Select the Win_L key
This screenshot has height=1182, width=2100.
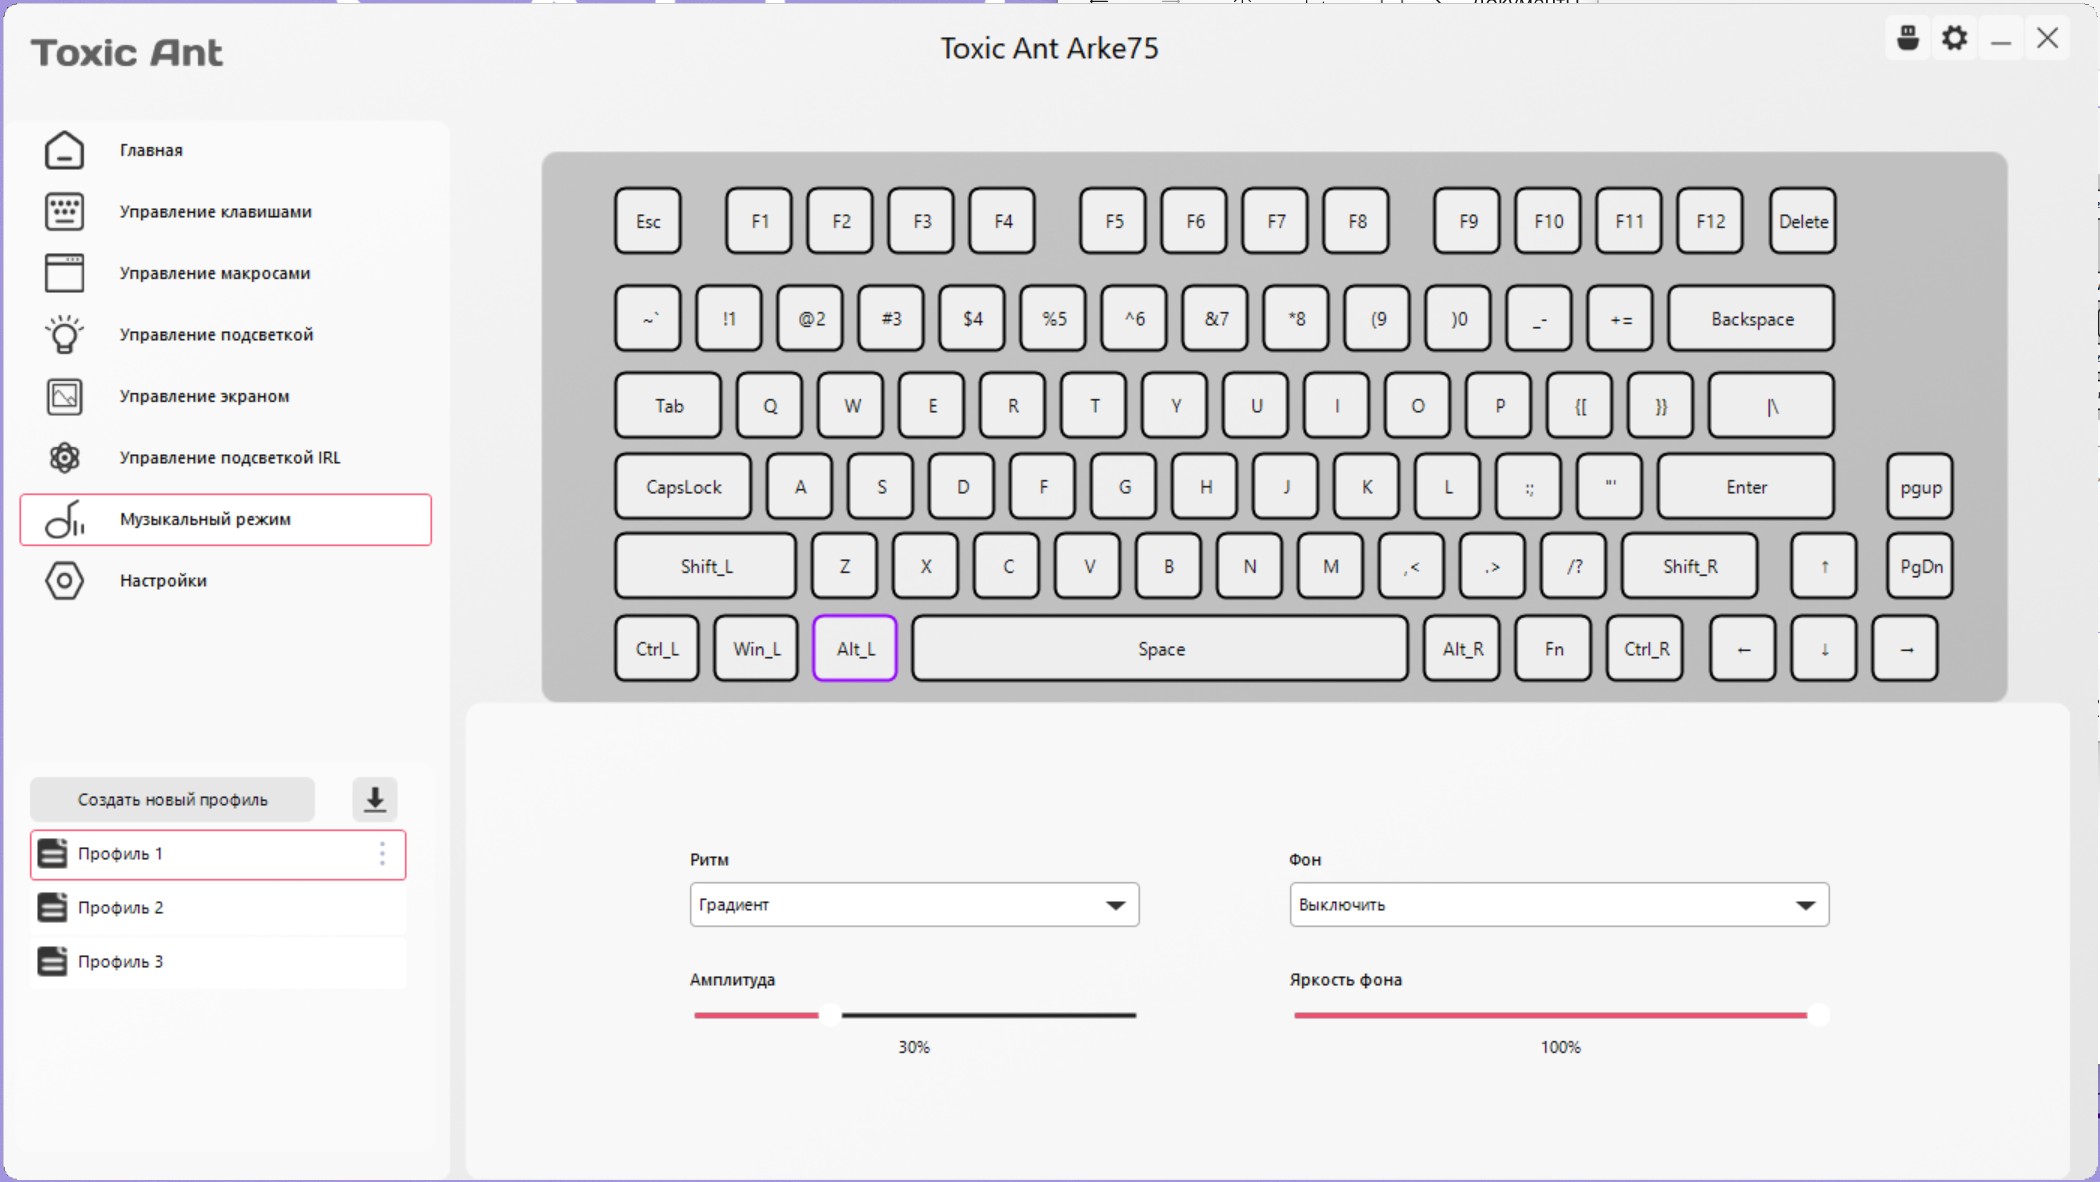[756, 649]
